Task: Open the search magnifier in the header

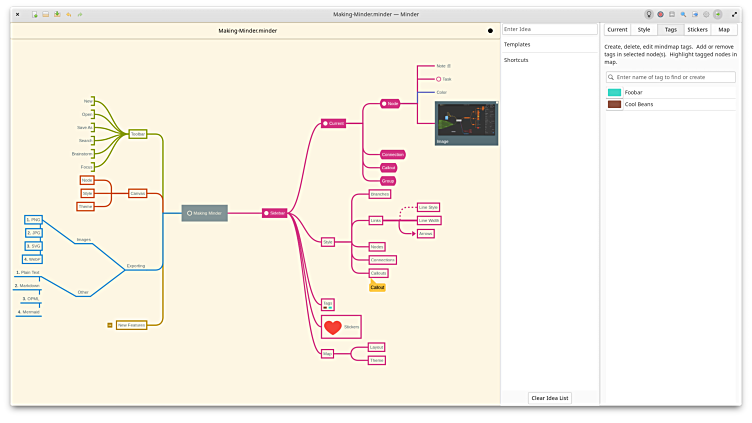Action: coord(684,15)
